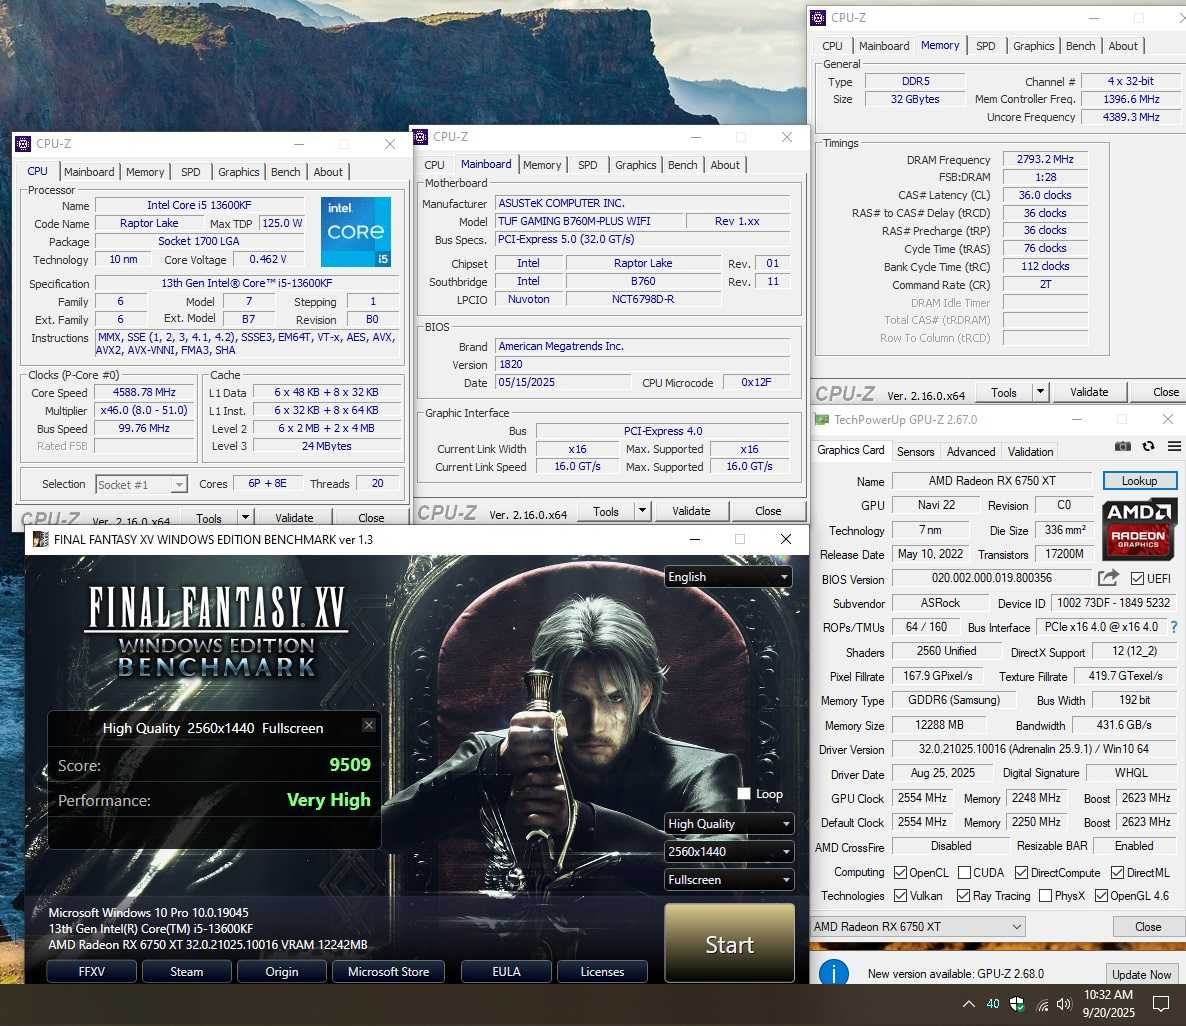The width and height of the screenshot is (1186, 1026).
Task: Expand Tools arrow in the CPU-Z Mainboard window
Action: [x=642, y=511]
